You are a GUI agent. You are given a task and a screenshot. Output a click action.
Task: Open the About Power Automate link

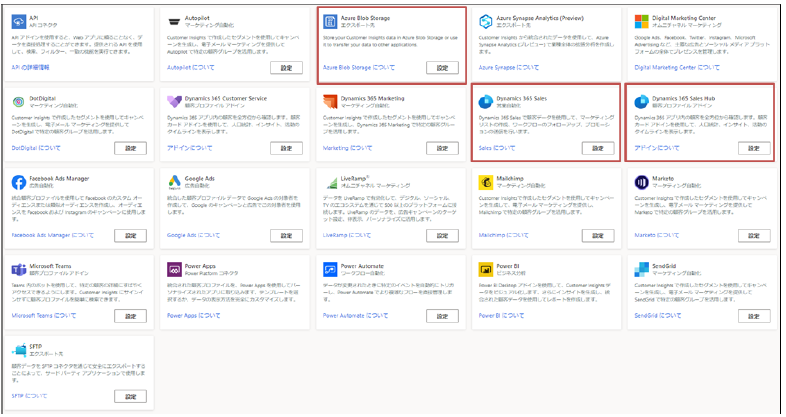tap(355, 315)
